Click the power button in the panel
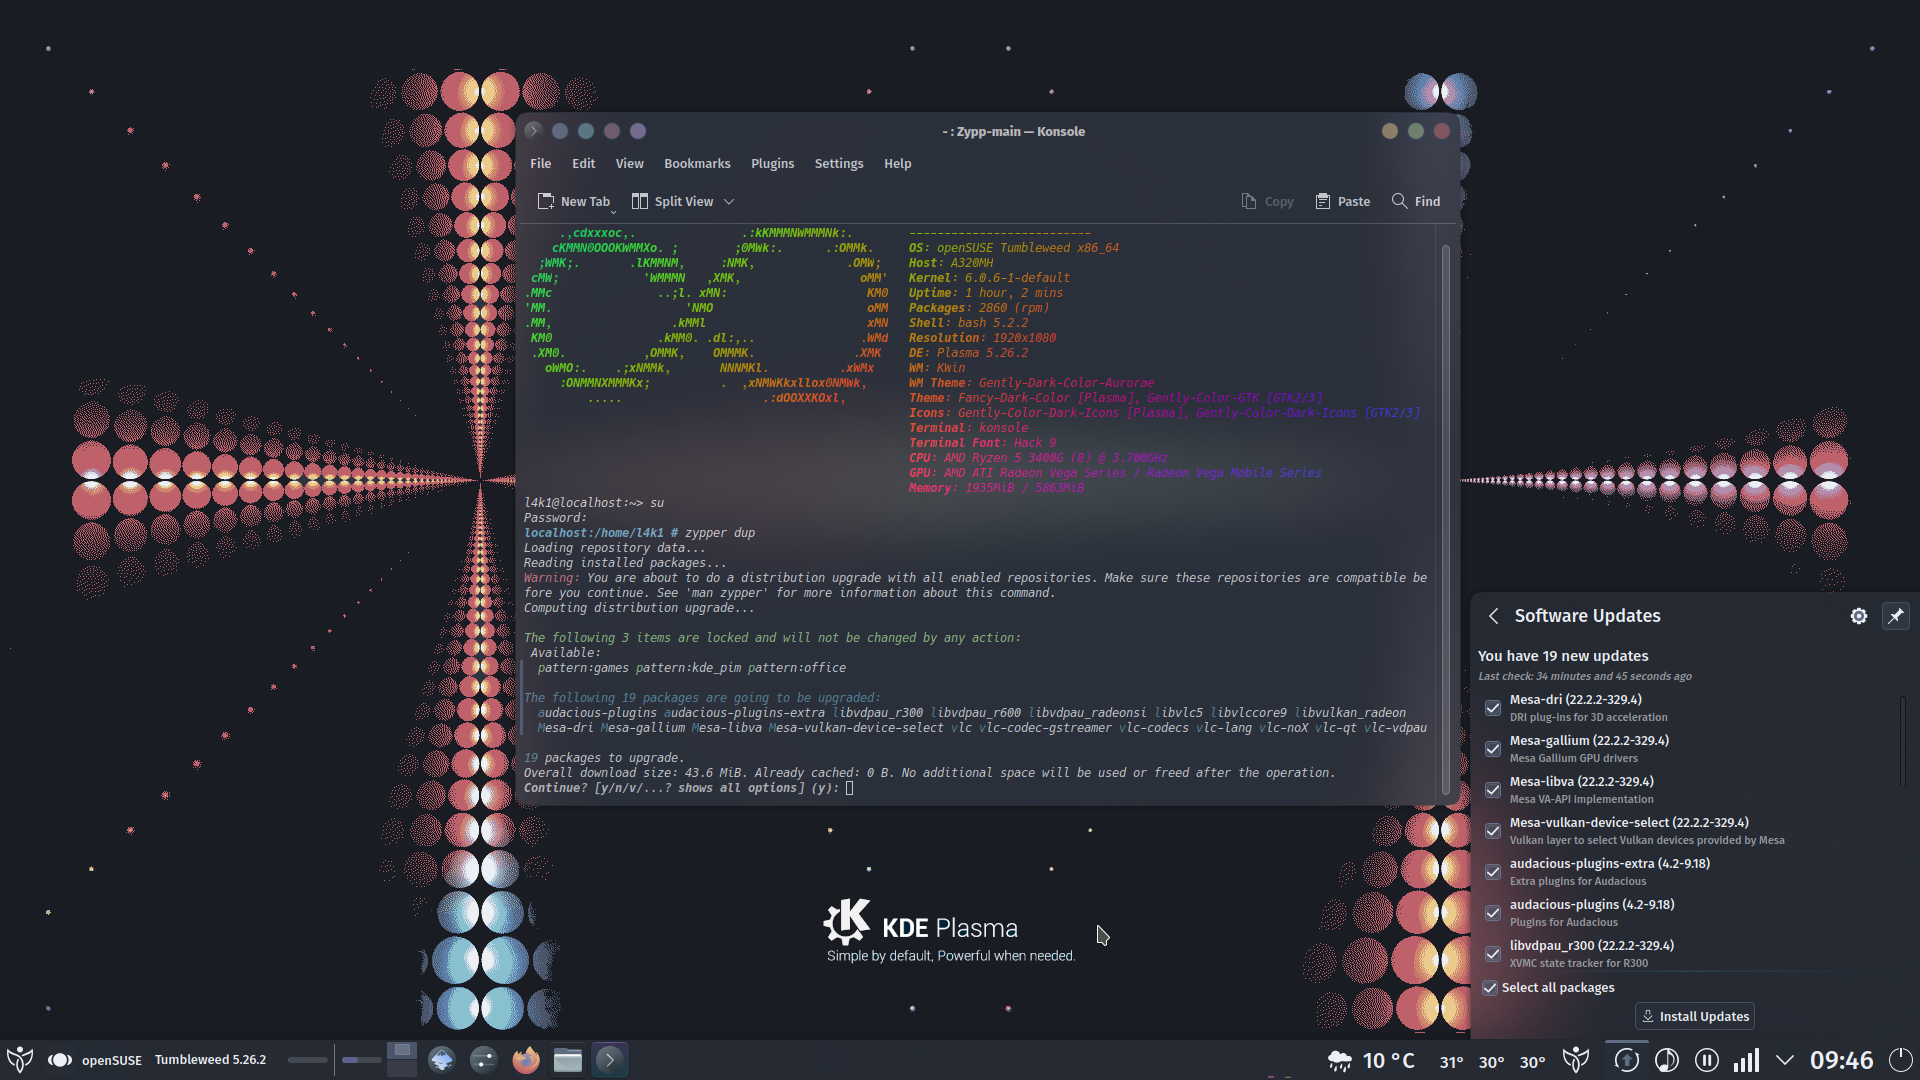 [1900, 1060]
